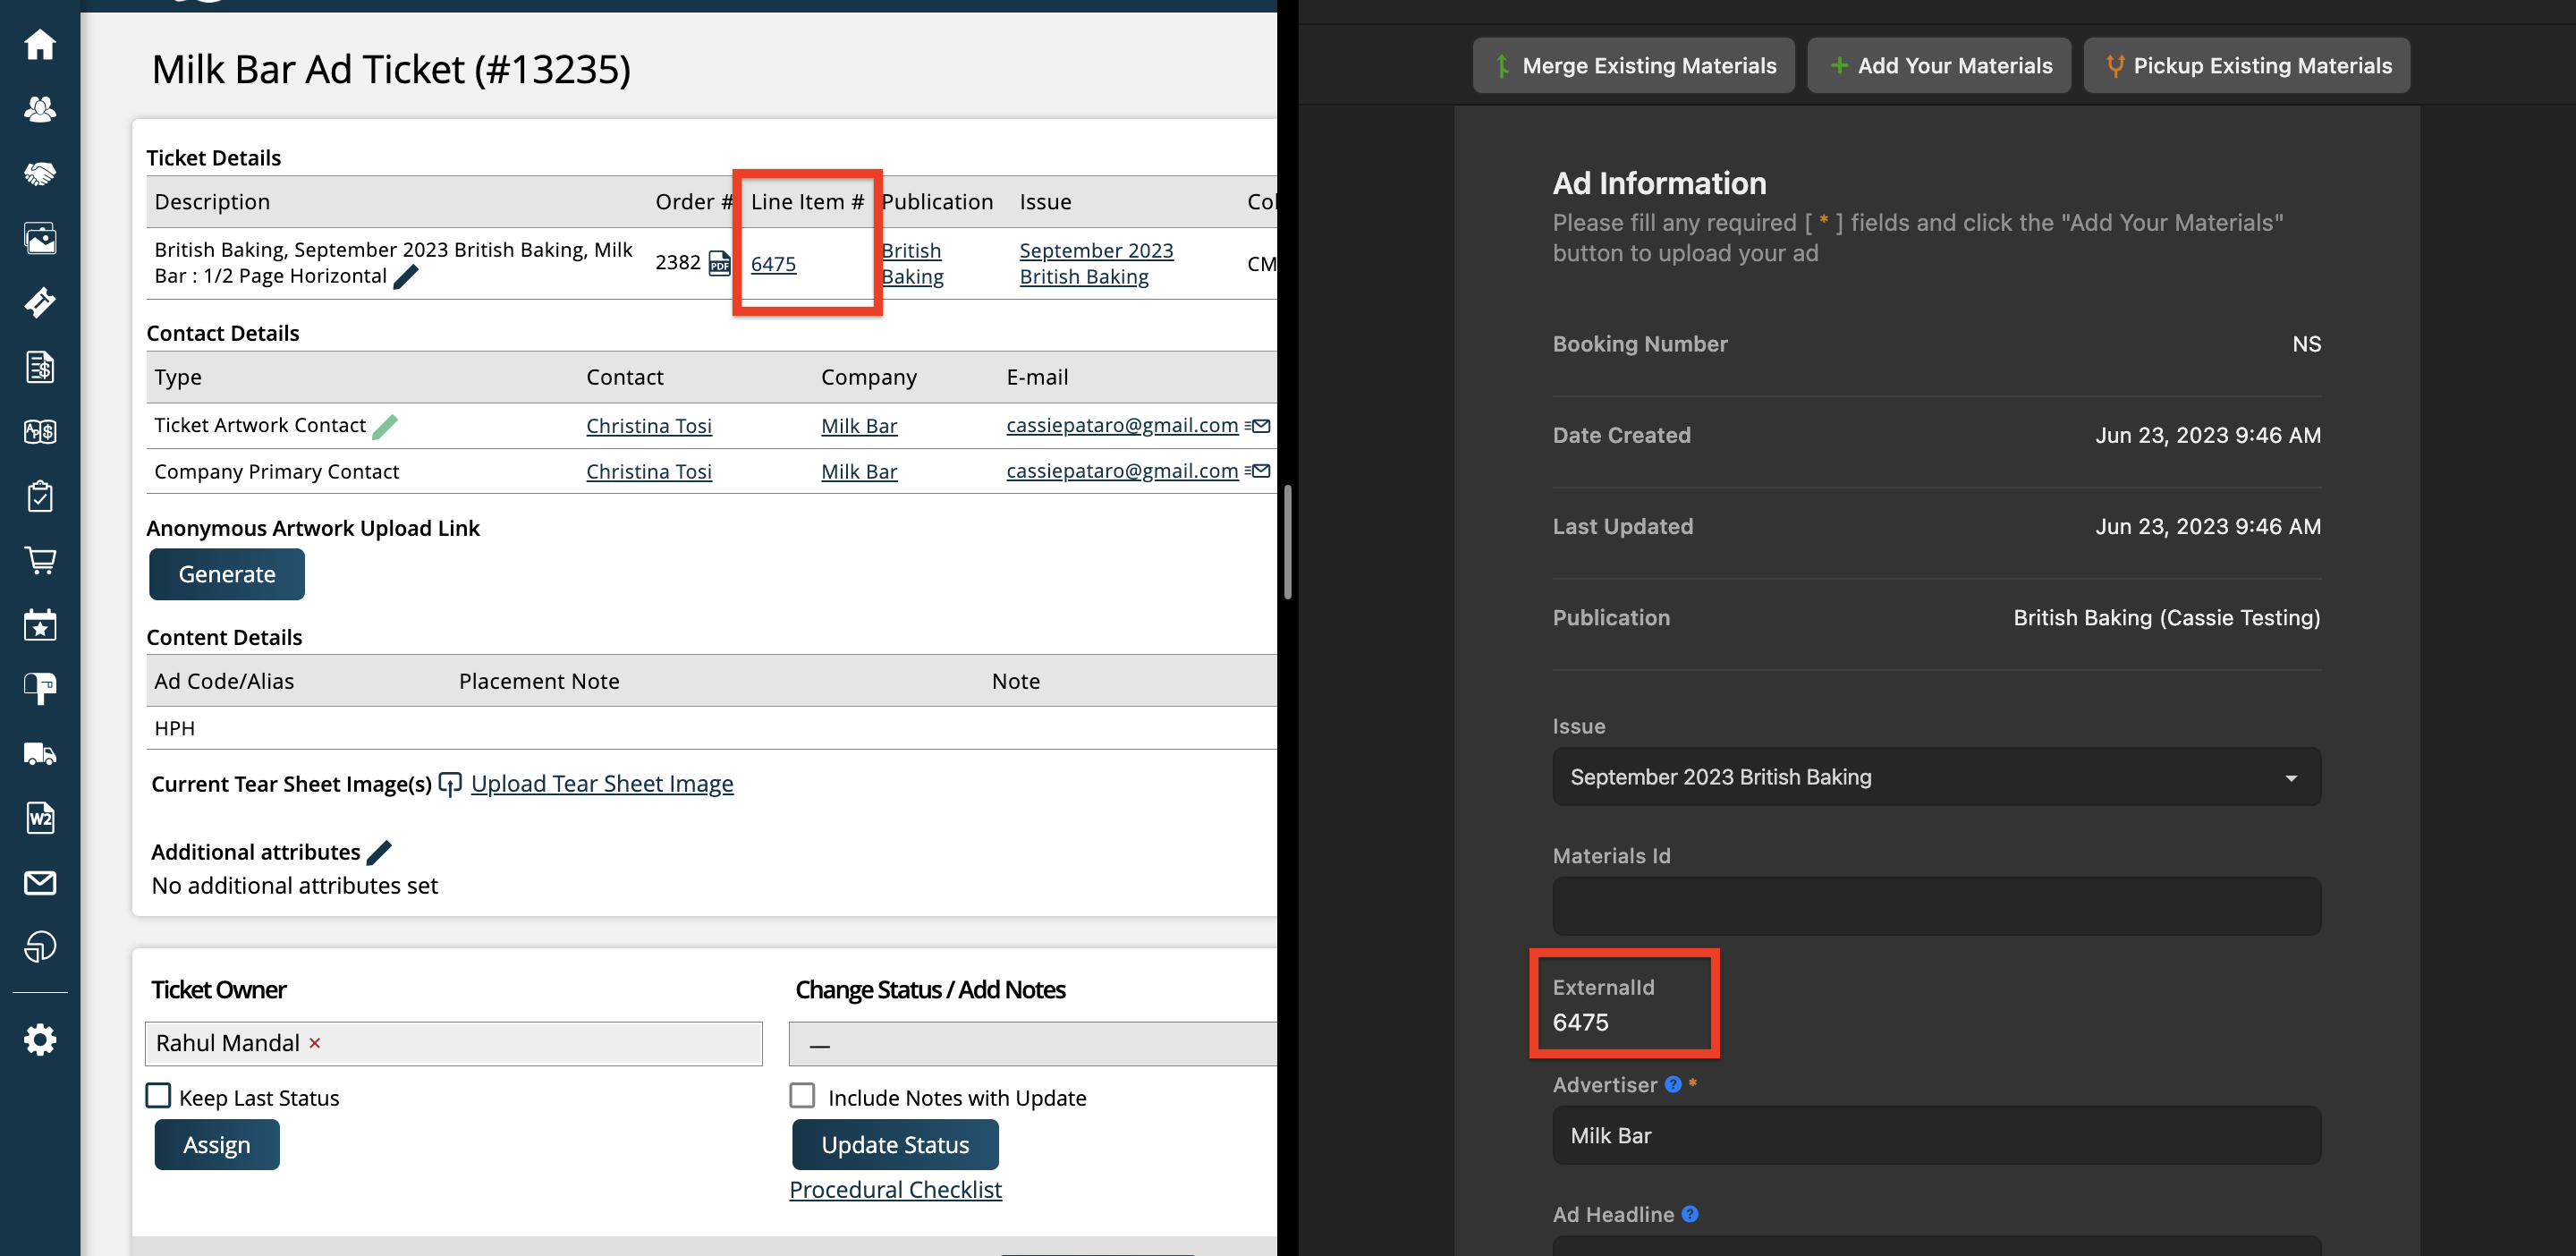Screen dimensions: 2576x1256
Task: Edit Additional attributes pencil icon
Action: [380, 852]
